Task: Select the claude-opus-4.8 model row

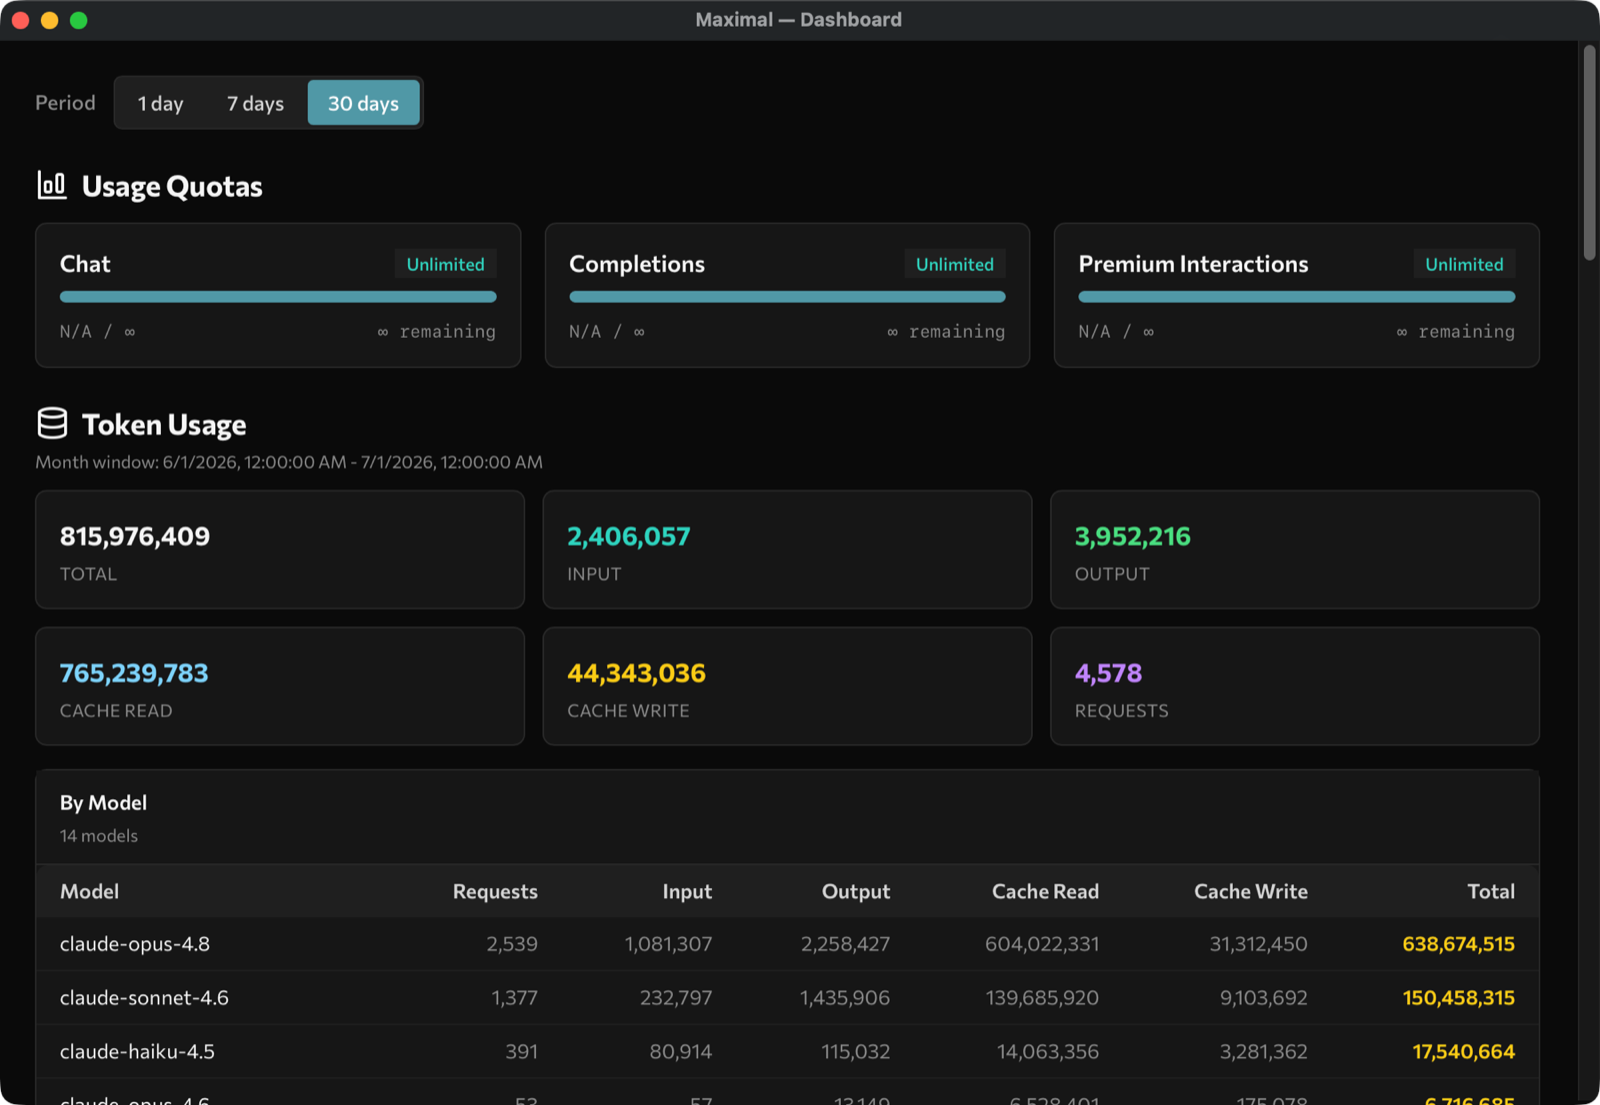Action: [787, 944]
